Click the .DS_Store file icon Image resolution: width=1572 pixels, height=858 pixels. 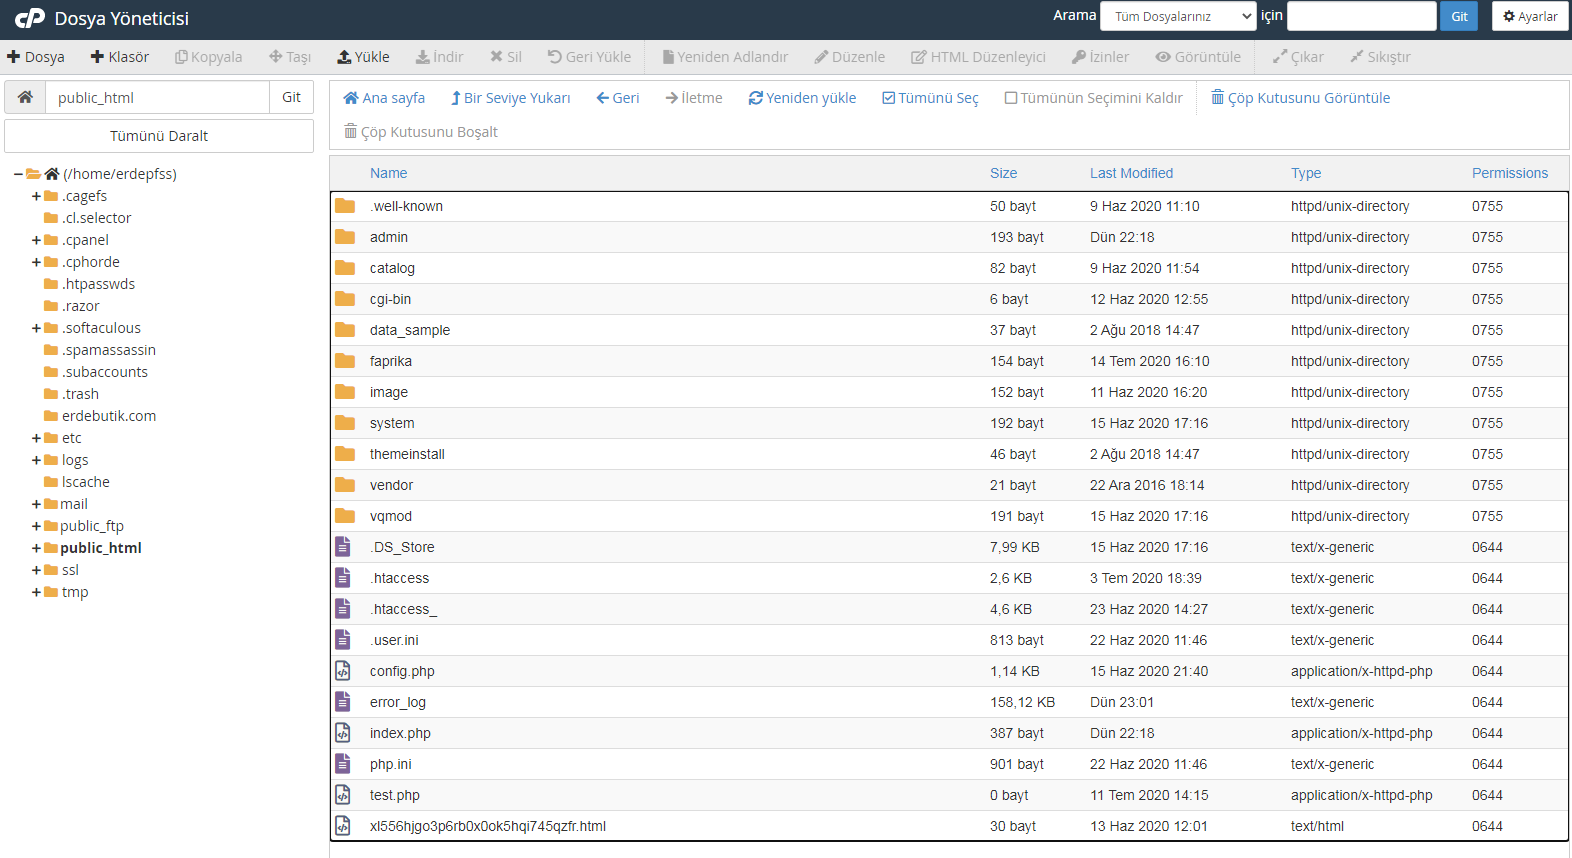343,547
